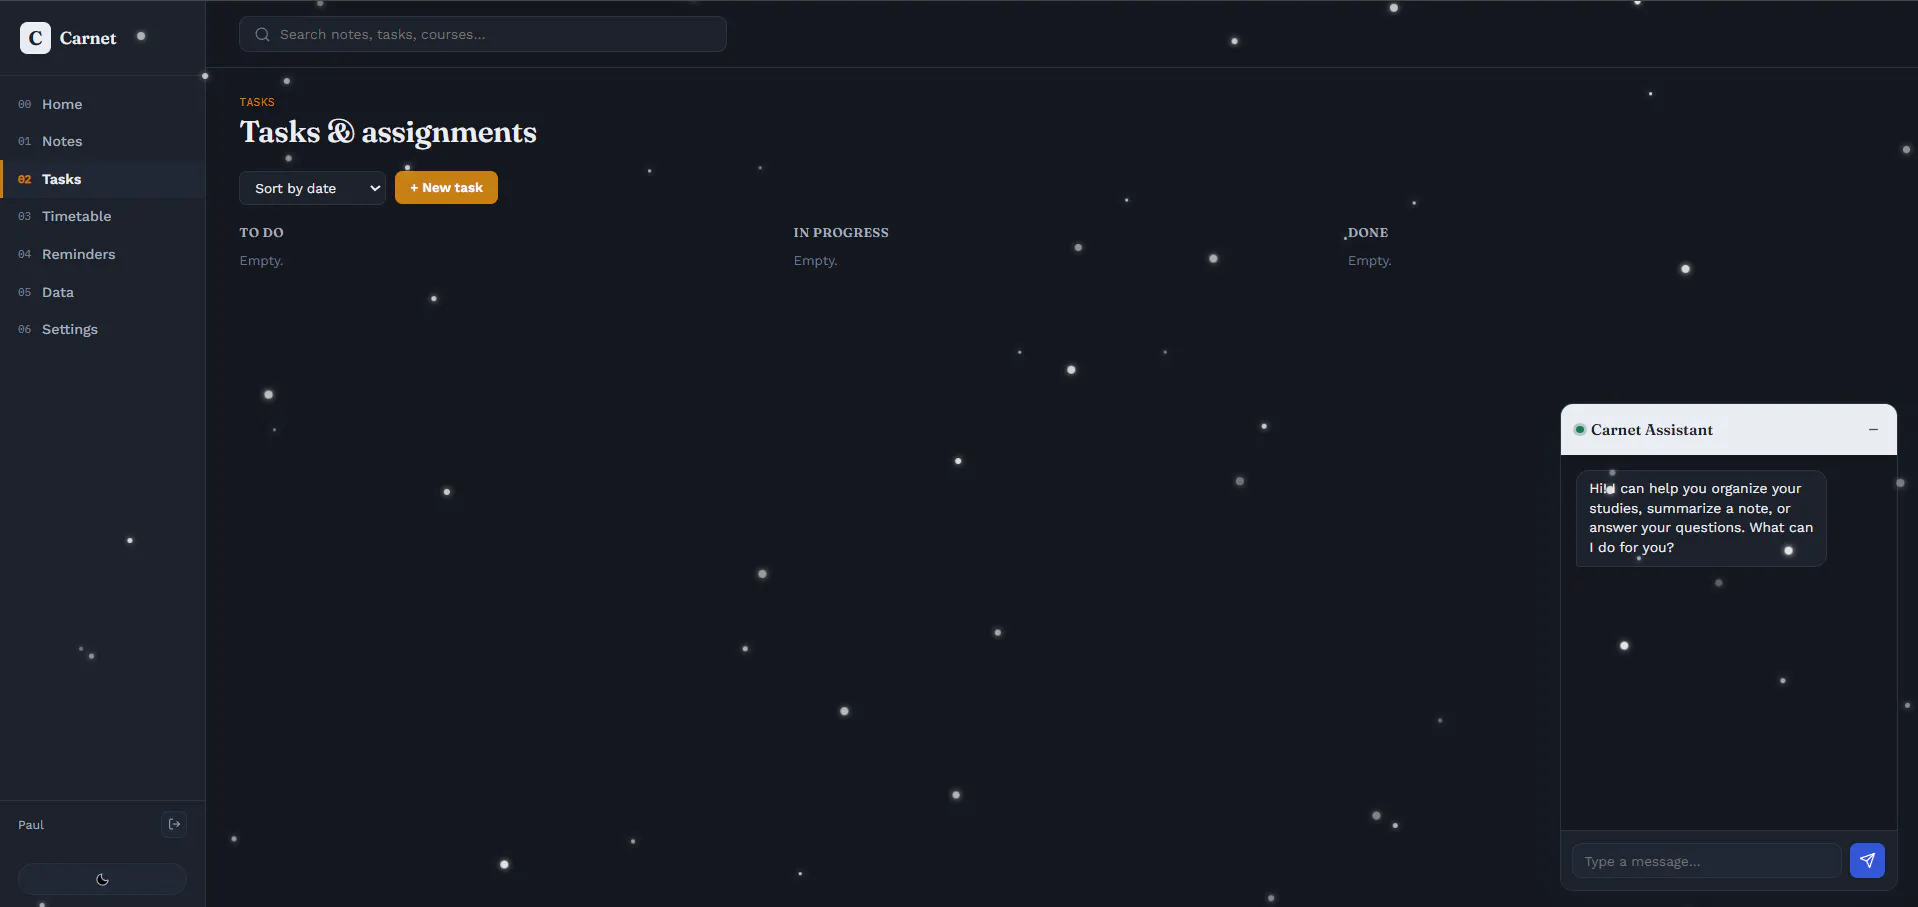This screenshot has width=1918, height=907.
Task: Click the Carnet Assistant title
Action: [1651, 430]
